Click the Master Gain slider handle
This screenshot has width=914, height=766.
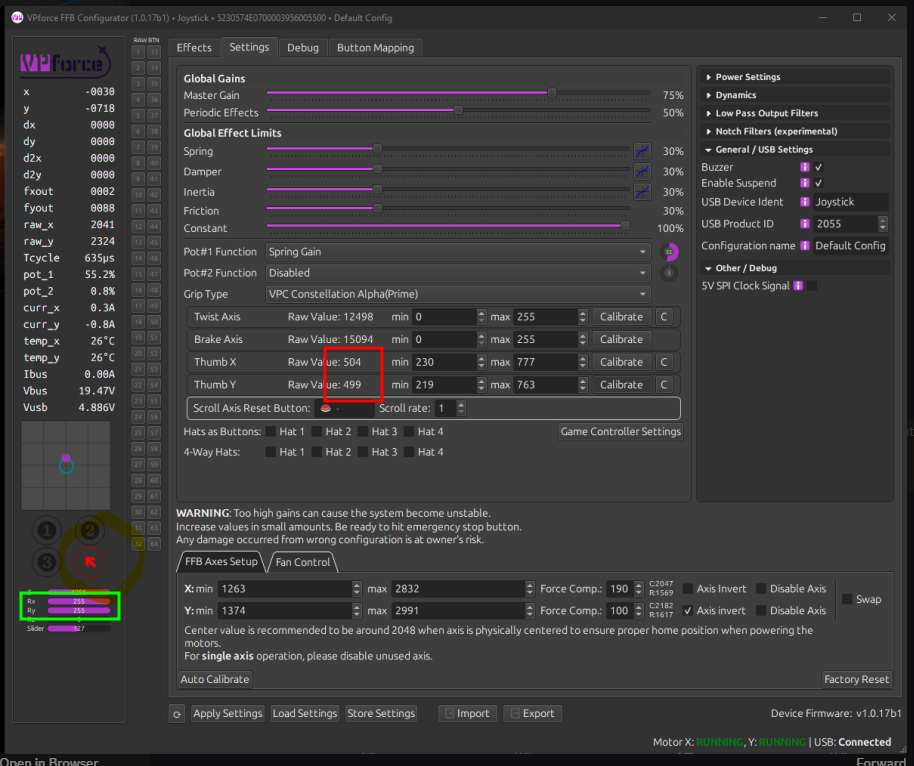click(x=551, y=93)
